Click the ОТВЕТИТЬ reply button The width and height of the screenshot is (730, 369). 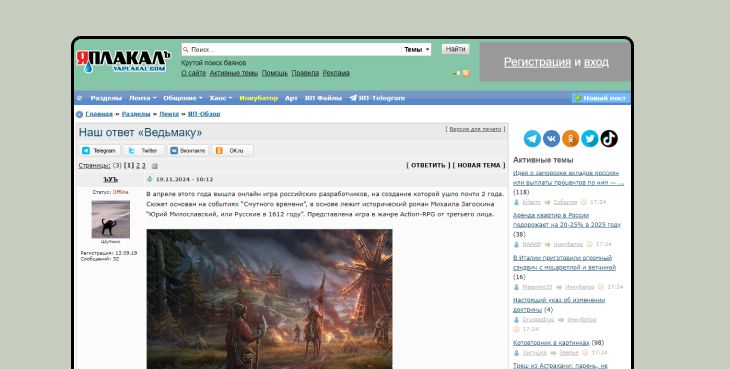click(428, 165)
